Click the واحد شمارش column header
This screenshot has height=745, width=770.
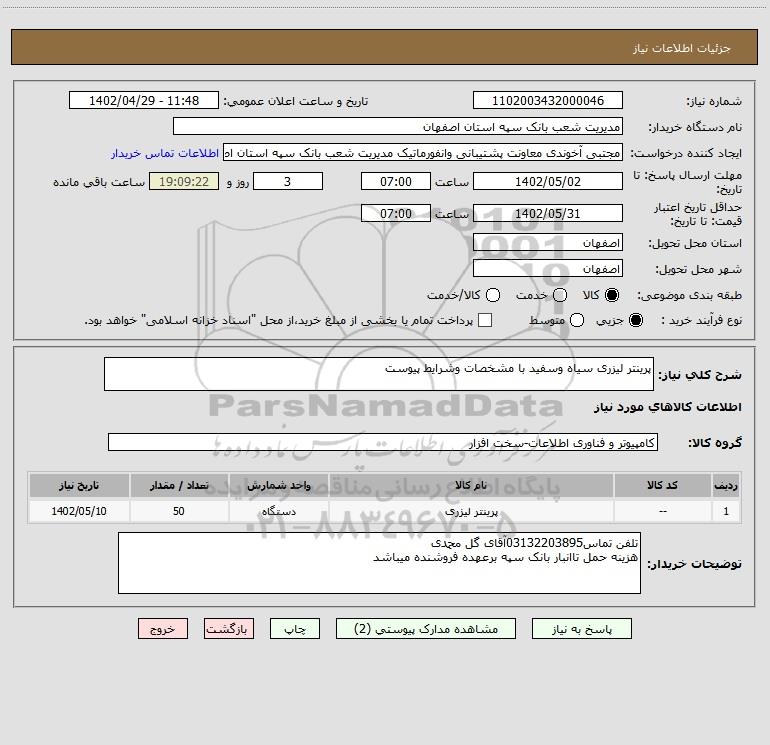pyautogui.click(x=278, y=485)
